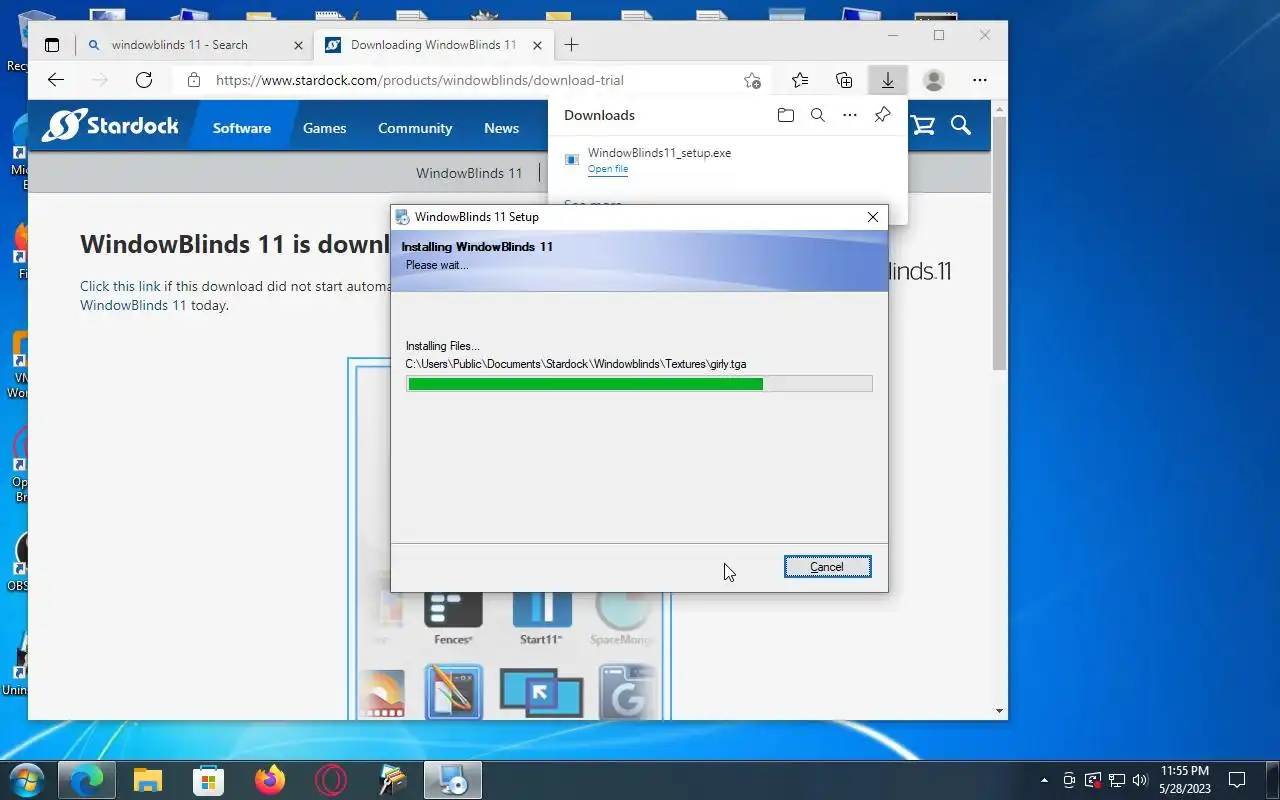This screenshot has width=1280, height=800.
Task: Pin the Downloads panel
Action: 882,115
